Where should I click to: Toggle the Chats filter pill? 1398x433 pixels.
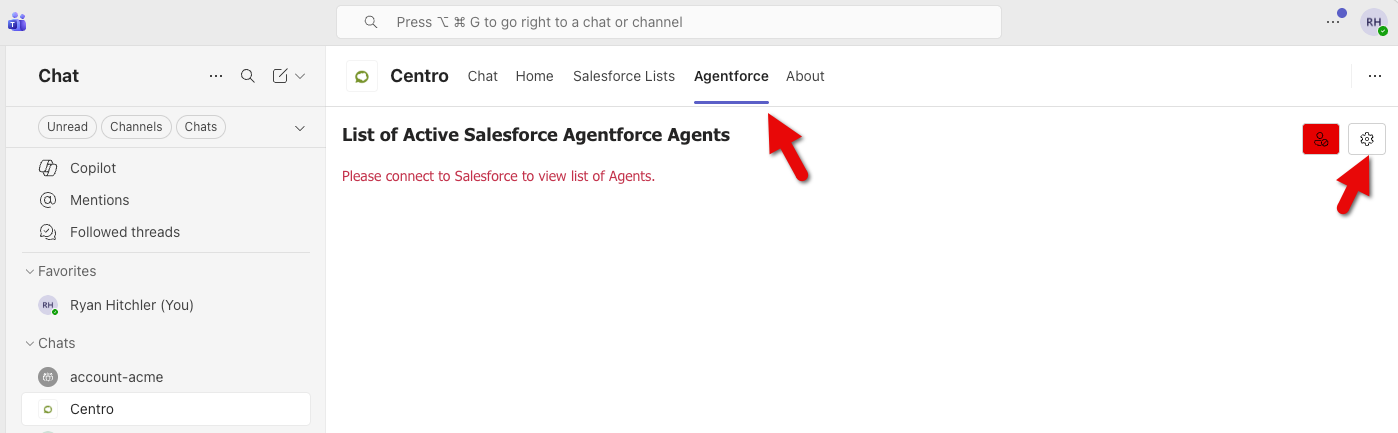click(x=201, y=127)
